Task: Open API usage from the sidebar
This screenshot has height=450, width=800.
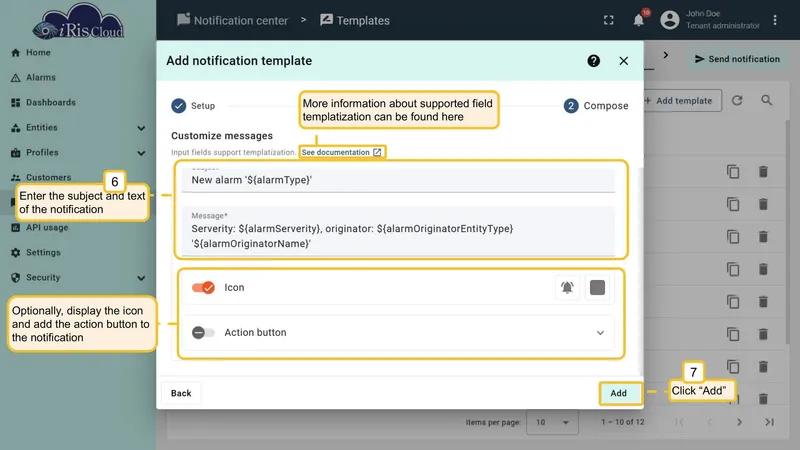Action: 47,228
